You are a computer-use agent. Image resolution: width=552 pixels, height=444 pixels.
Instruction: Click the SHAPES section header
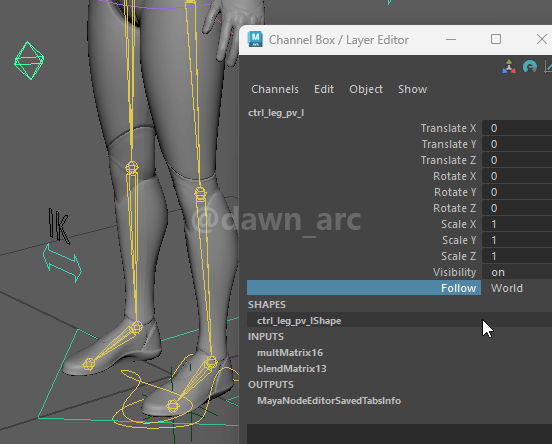[266, 305]
